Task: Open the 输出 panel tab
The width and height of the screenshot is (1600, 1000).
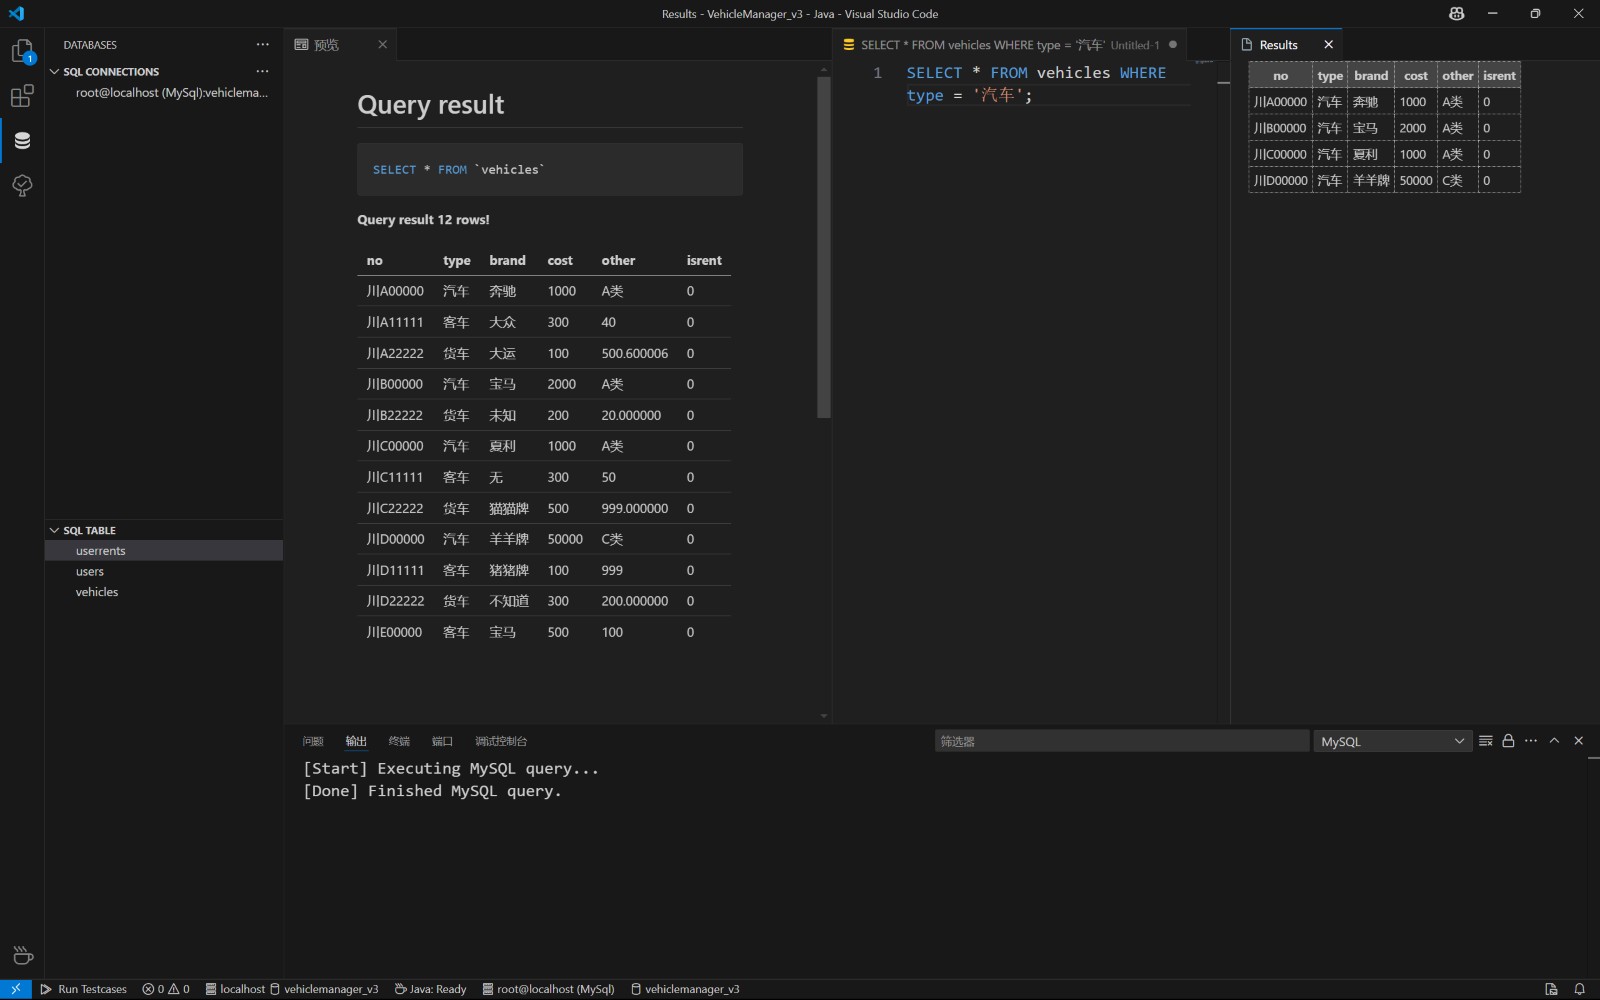Action: (356, 741)
